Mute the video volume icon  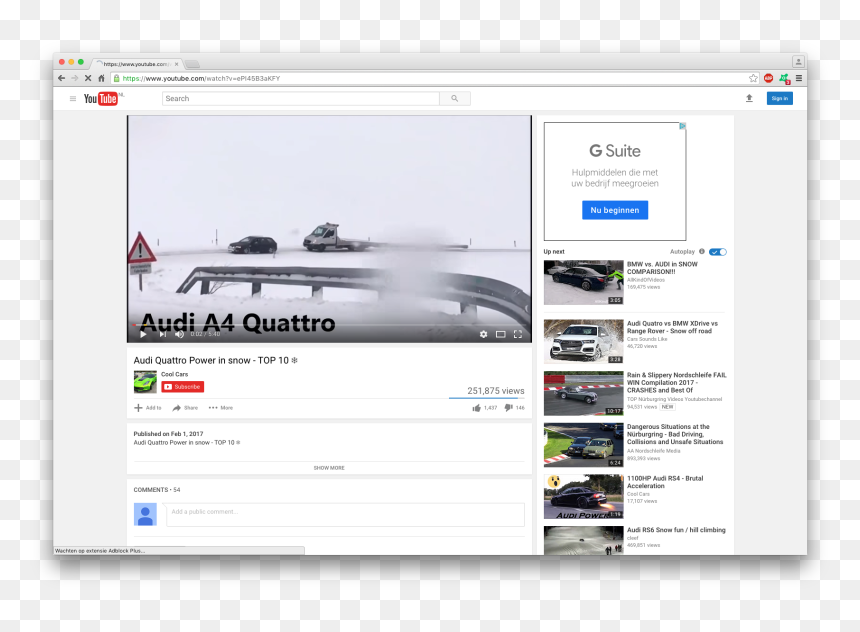click(179, 334)
